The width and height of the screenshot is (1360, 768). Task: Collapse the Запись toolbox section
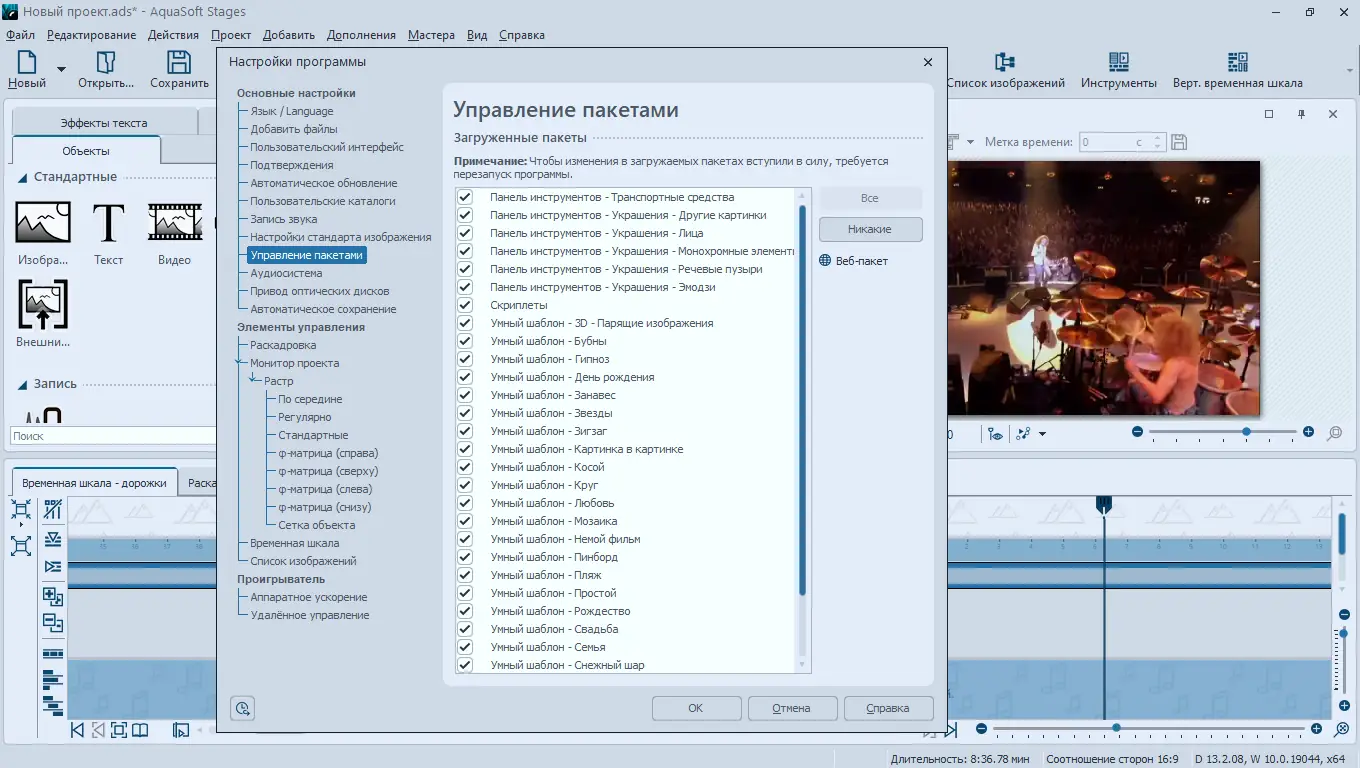pos(22,384)
